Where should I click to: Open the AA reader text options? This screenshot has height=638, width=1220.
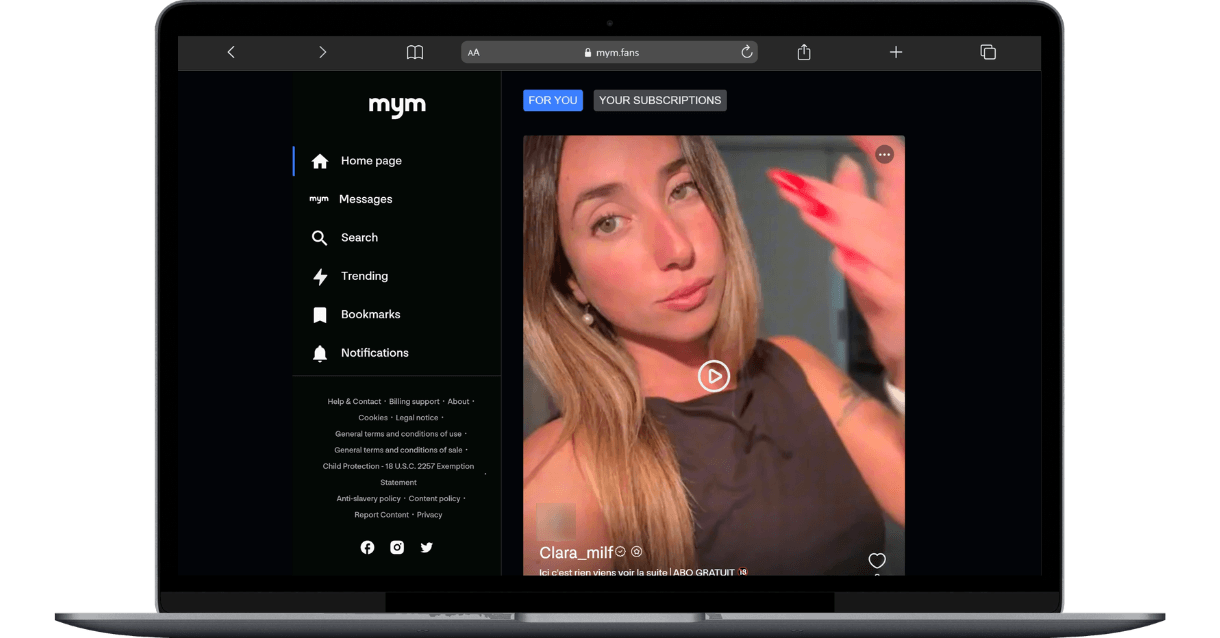[474, 52]
